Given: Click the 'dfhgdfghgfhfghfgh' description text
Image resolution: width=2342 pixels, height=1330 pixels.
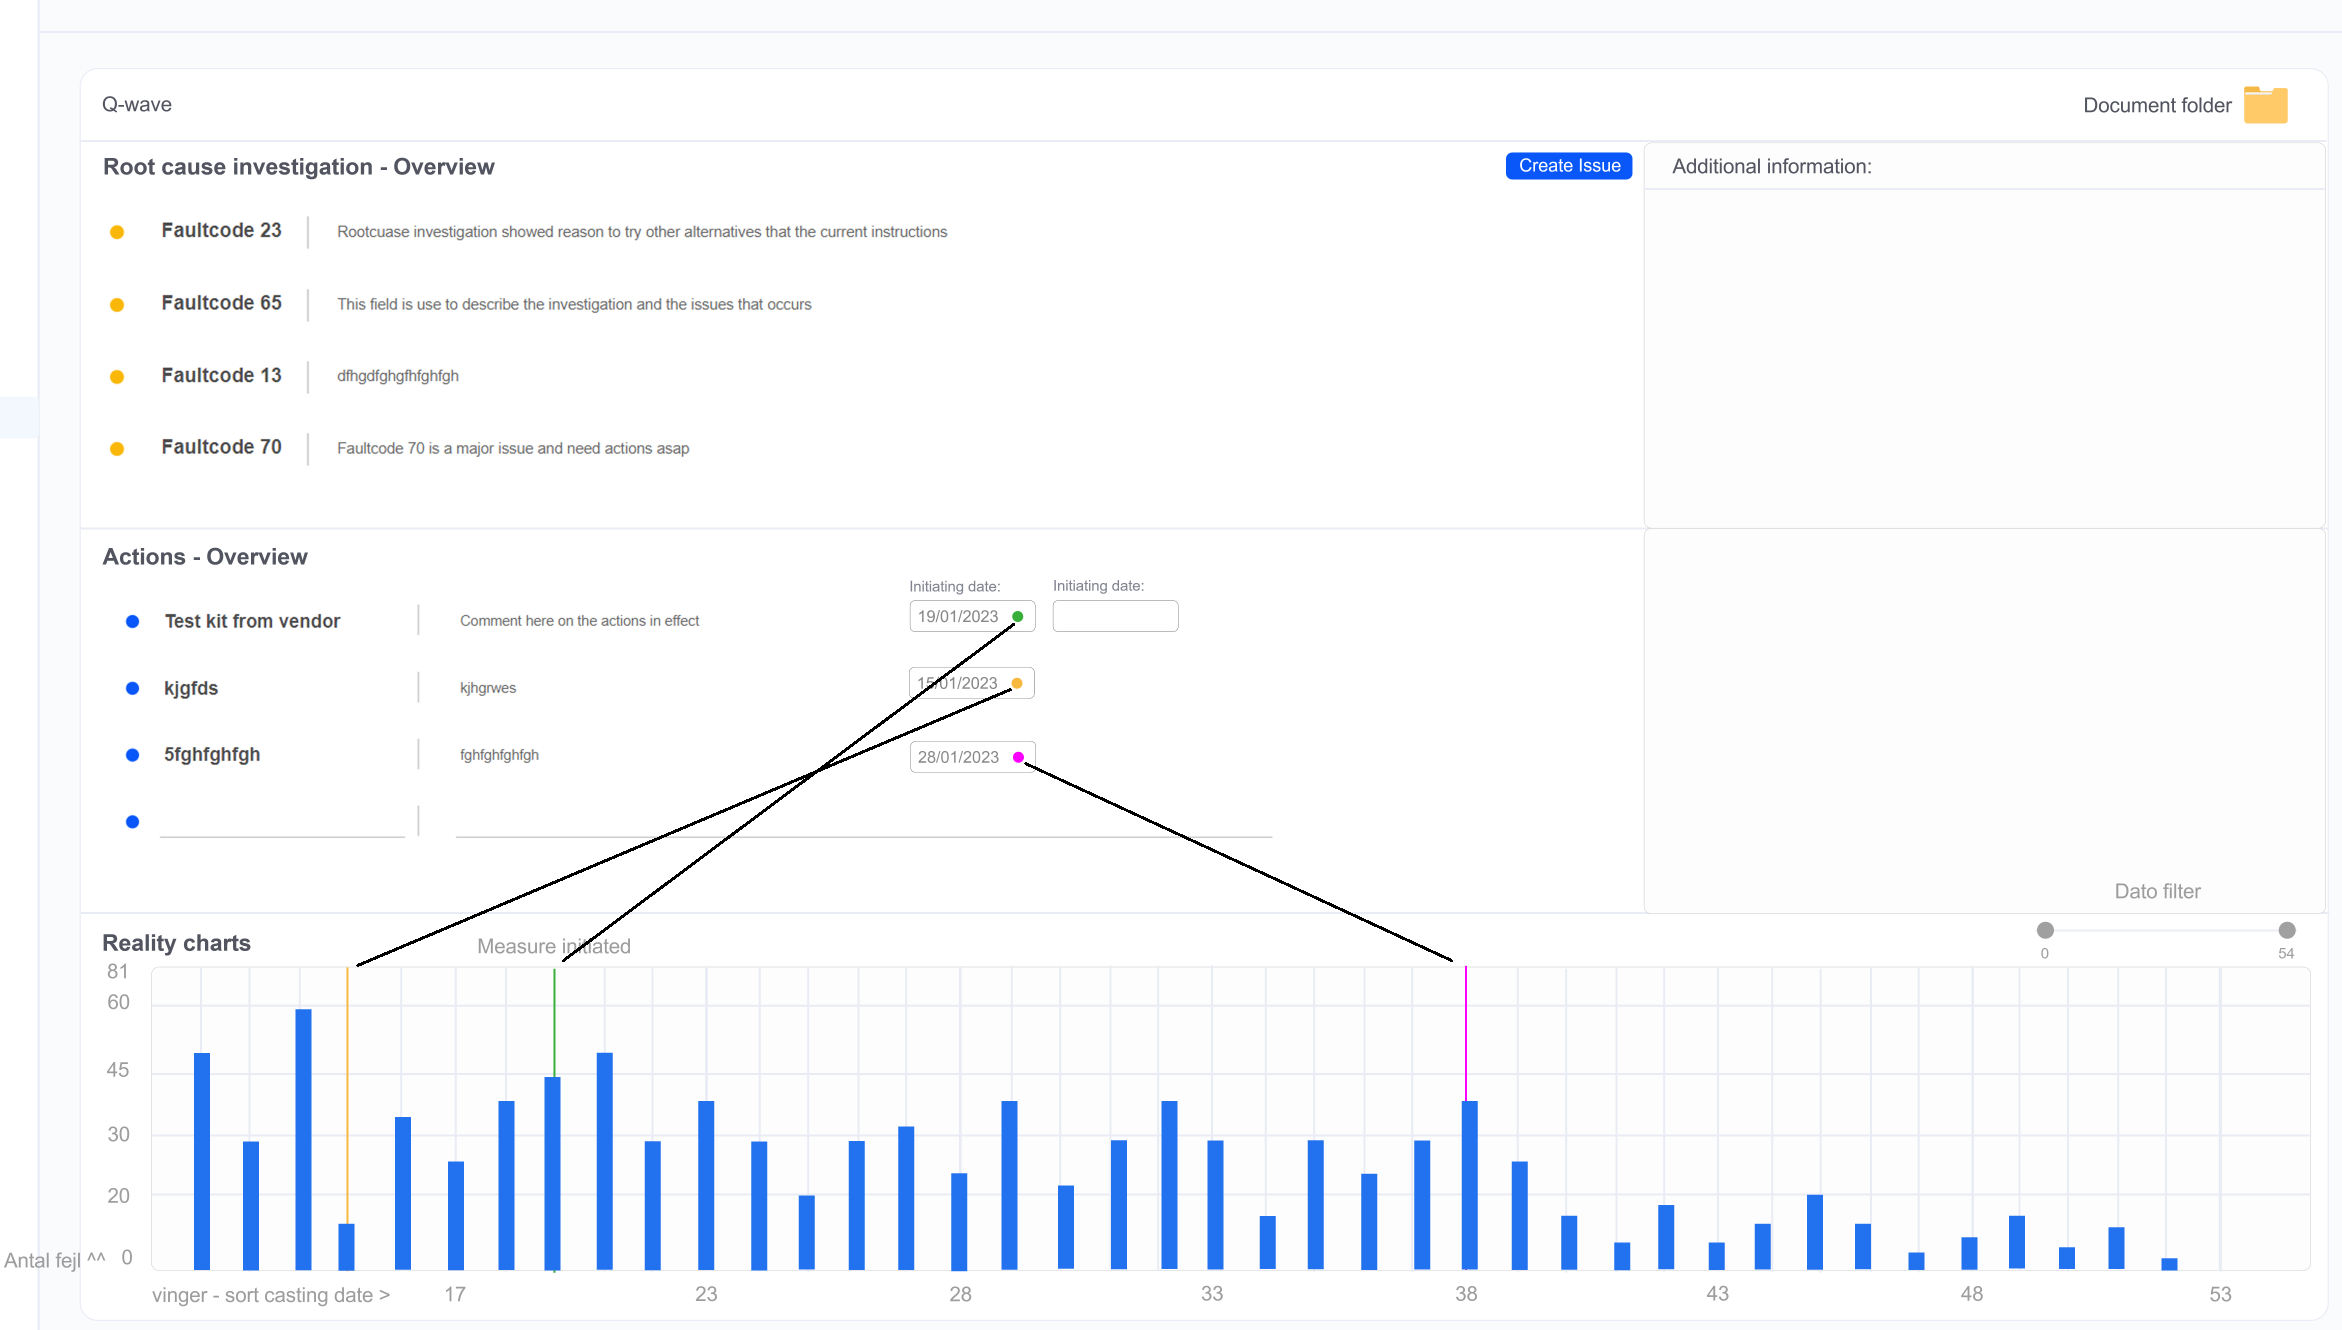Looking at the screenshot, I should (x=398, y=376).
